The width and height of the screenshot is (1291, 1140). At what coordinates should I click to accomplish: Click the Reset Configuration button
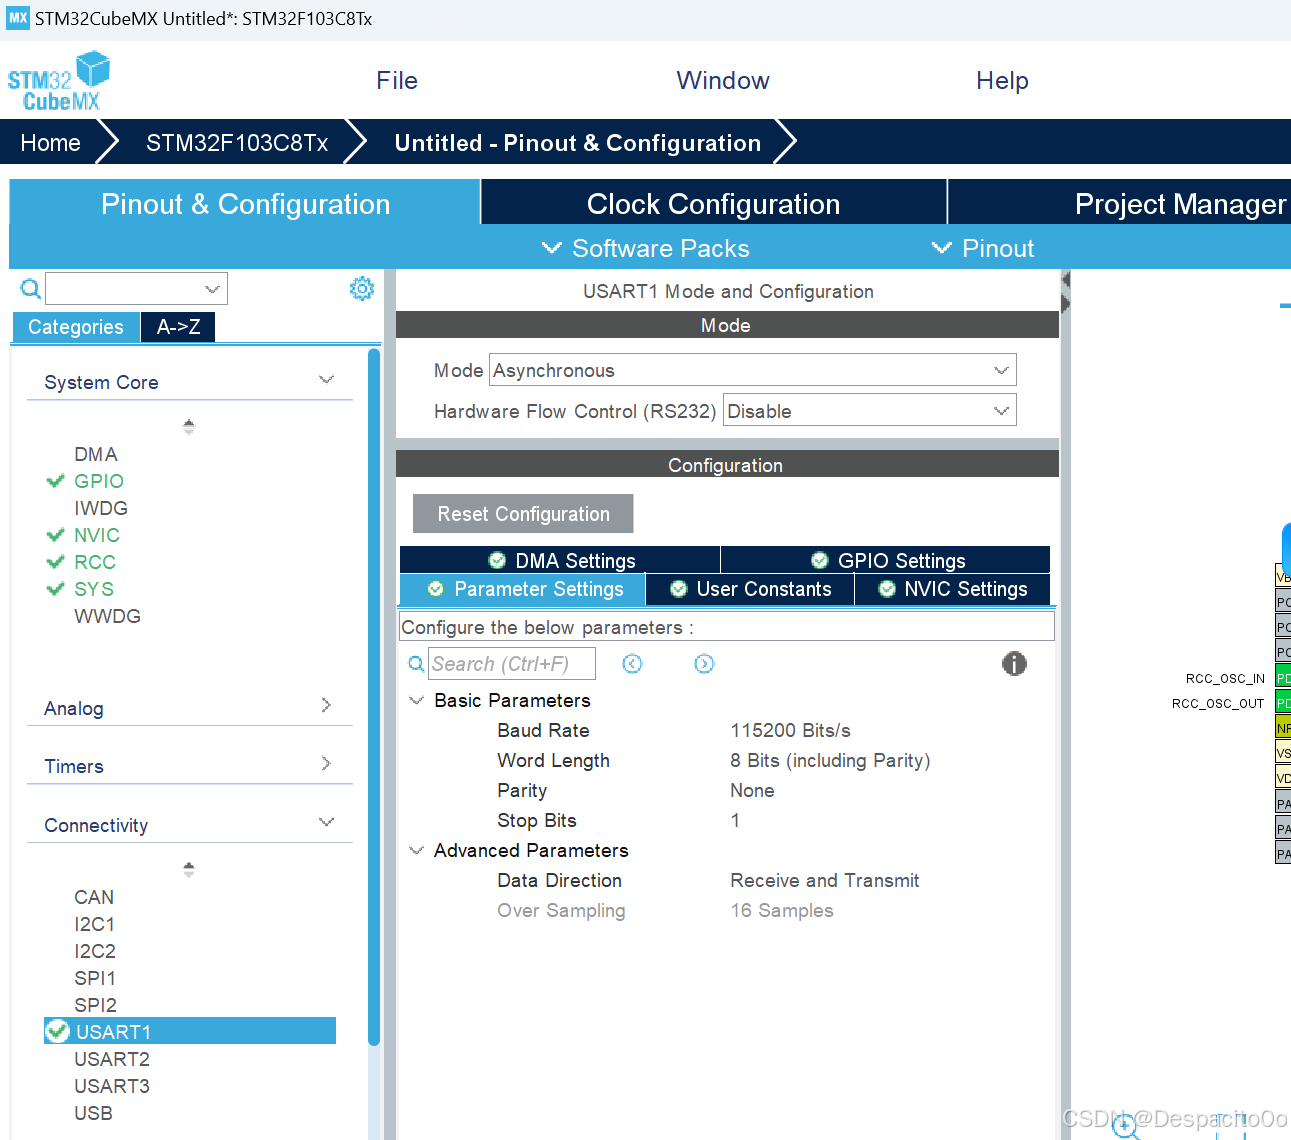pos(523,514)
